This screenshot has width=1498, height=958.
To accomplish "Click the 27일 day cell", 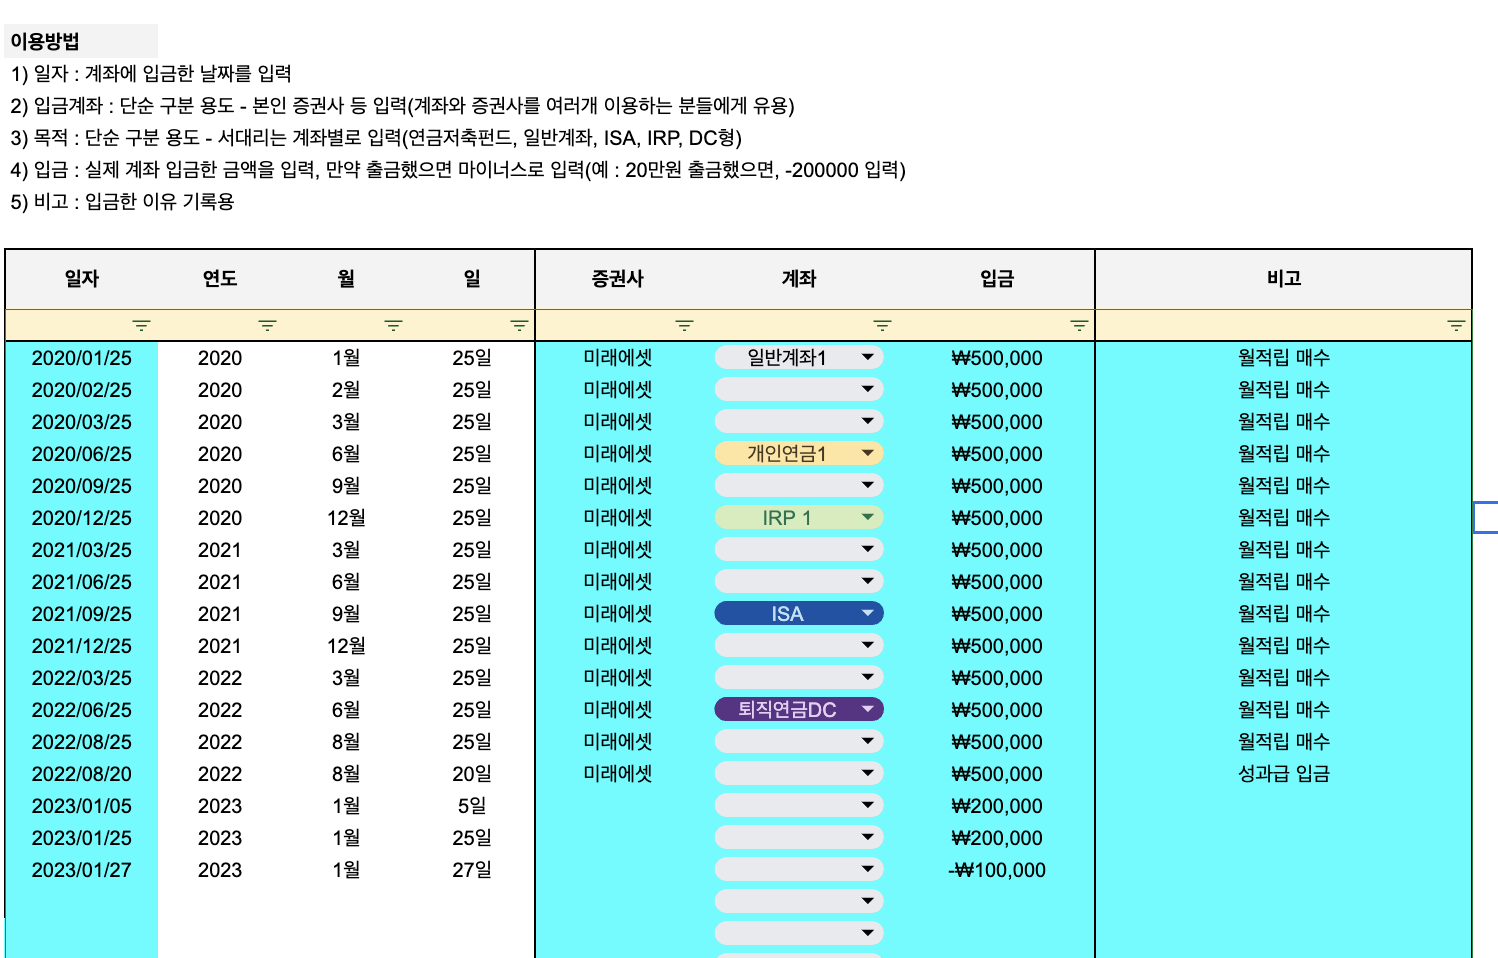I will (472, 870).
